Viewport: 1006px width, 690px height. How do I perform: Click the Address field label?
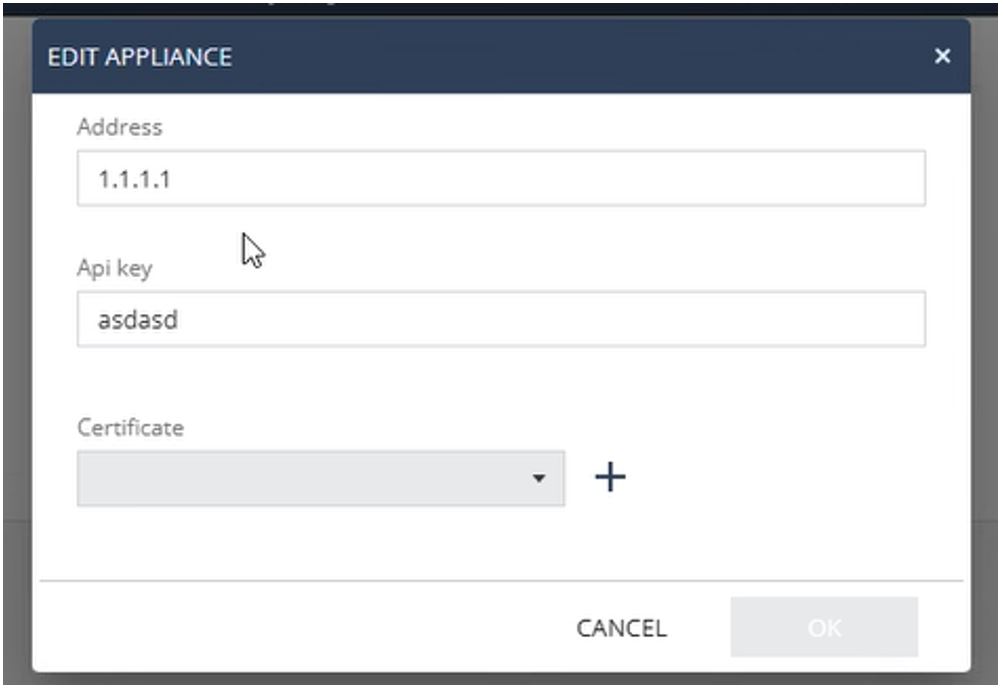click(119, 126)
